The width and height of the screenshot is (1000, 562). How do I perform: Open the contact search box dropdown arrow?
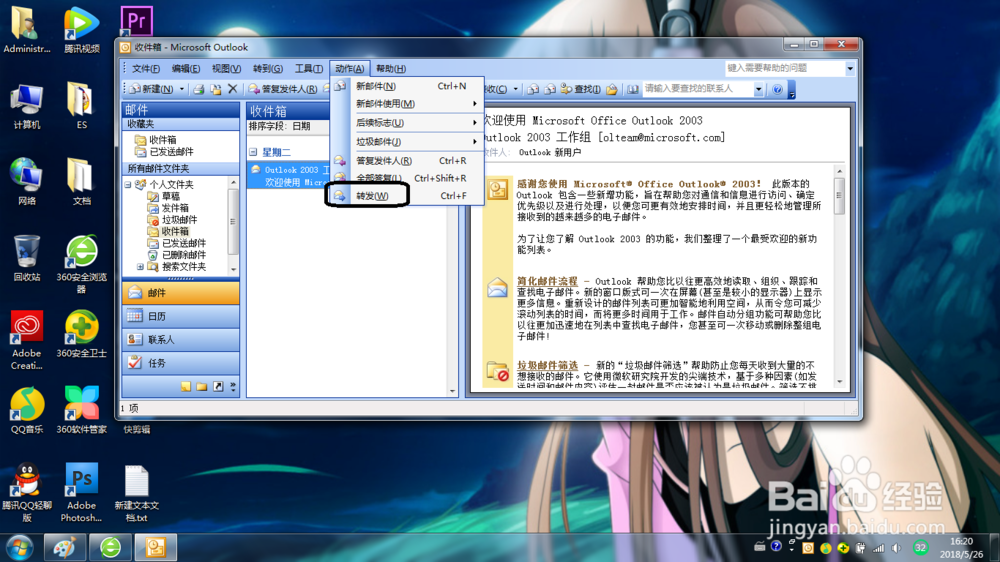(x=758, y=89)
